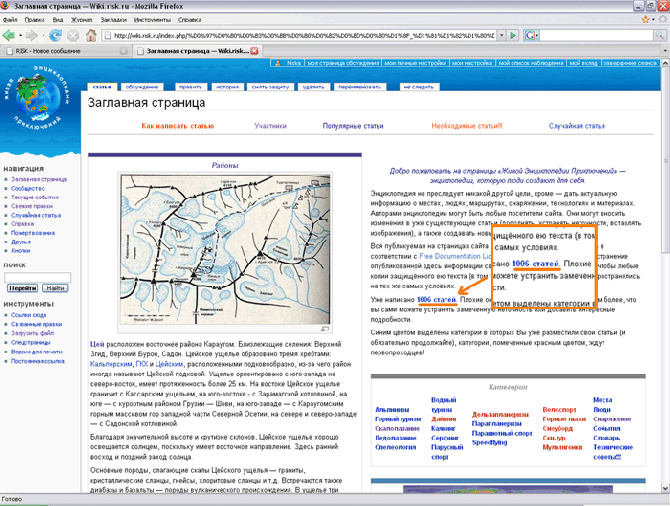Screen dimensions: 670x506
Task: Open the Журнал menu
Action: pyautogui.click(x=81, y=20)
